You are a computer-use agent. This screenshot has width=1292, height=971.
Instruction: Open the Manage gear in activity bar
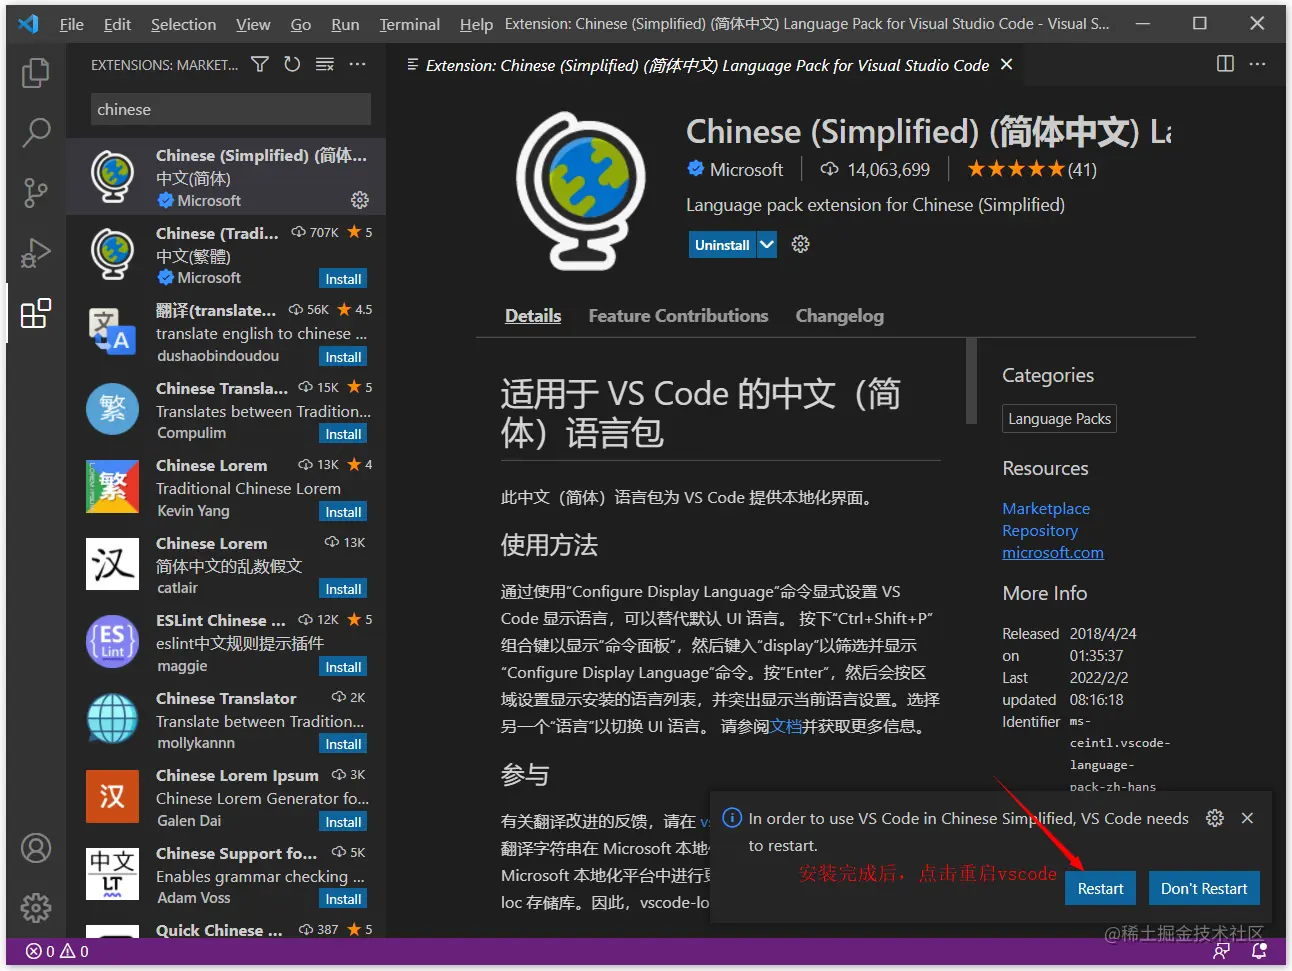tap(36, 908)
